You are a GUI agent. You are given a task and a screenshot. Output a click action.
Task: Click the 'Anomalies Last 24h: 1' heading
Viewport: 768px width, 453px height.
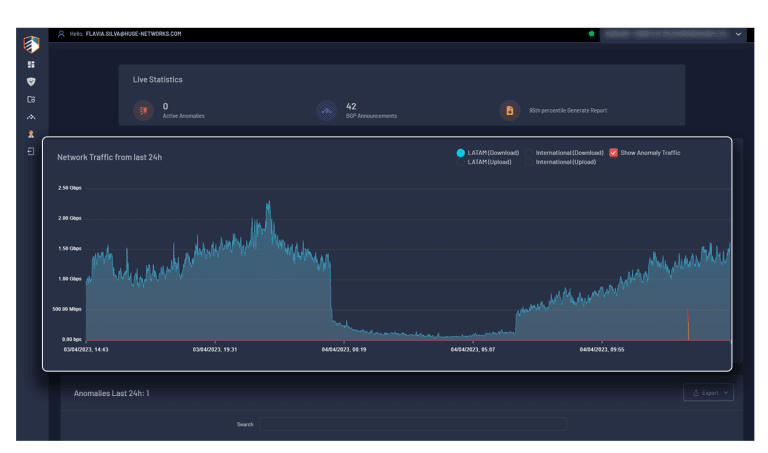point(112,393)
